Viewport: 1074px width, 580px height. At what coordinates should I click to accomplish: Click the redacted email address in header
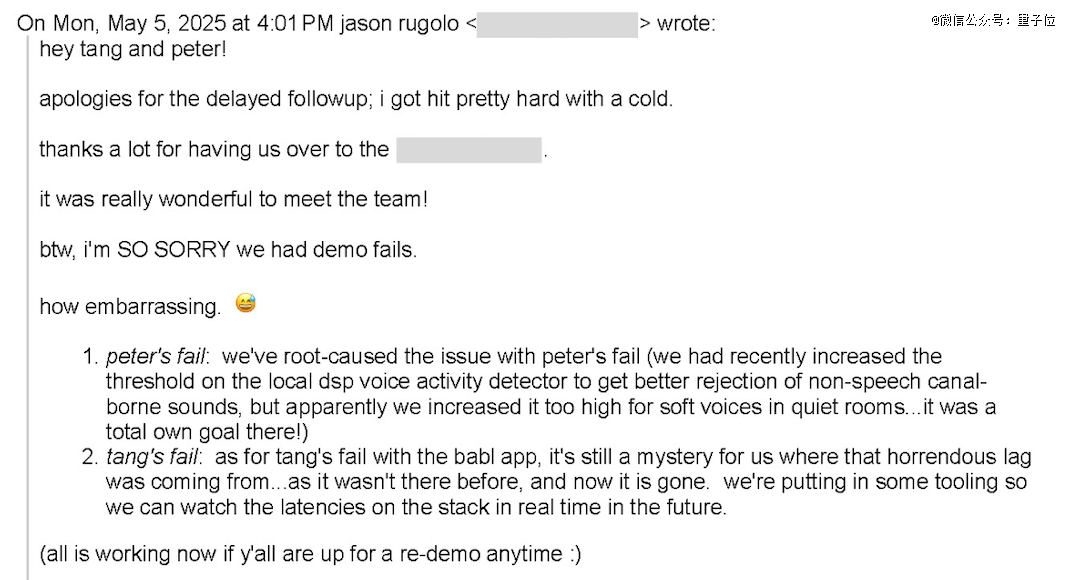click(557, 24)
